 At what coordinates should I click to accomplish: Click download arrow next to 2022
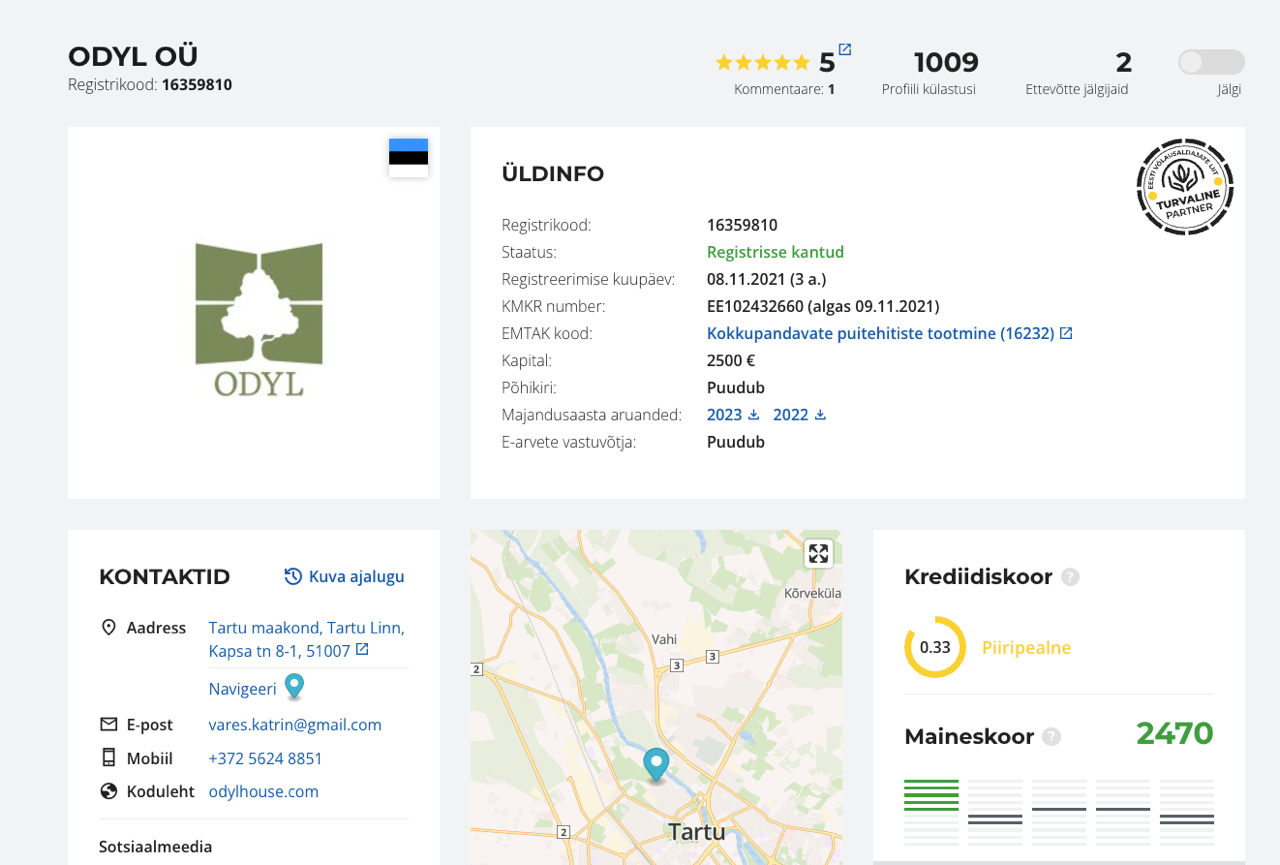click(820, 414)
